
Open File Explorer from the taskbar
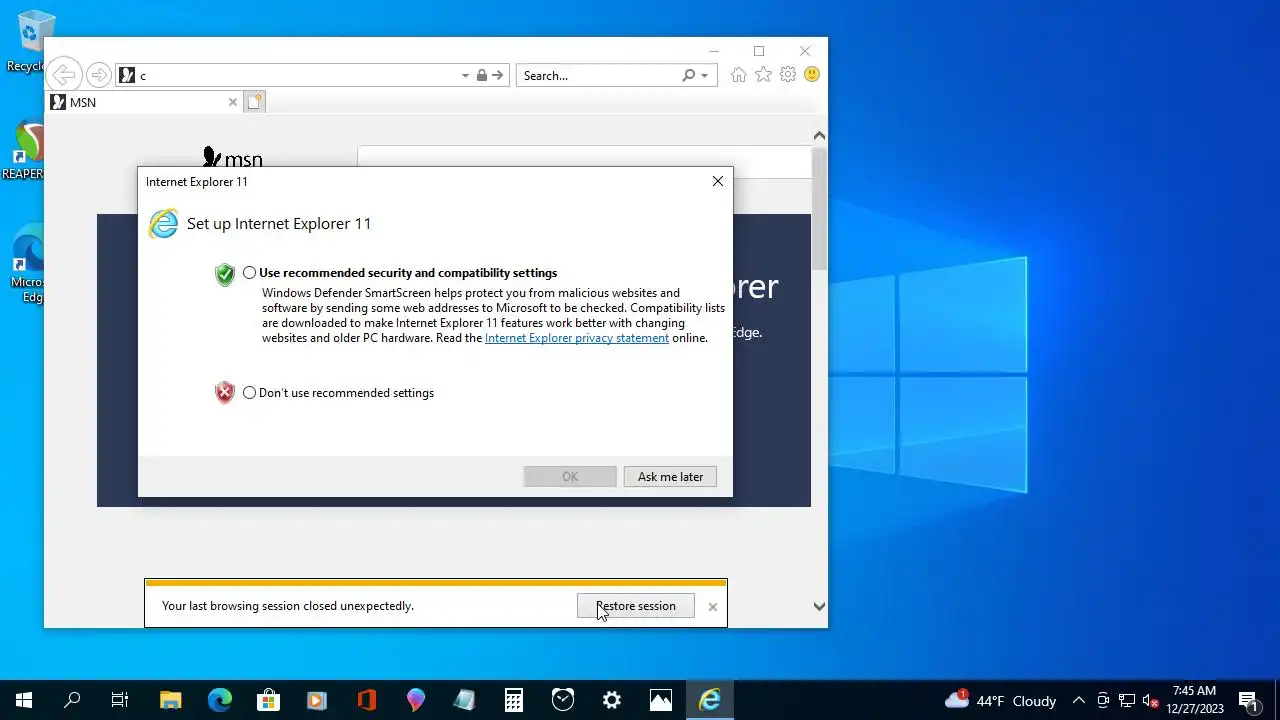tap(170, 700)
